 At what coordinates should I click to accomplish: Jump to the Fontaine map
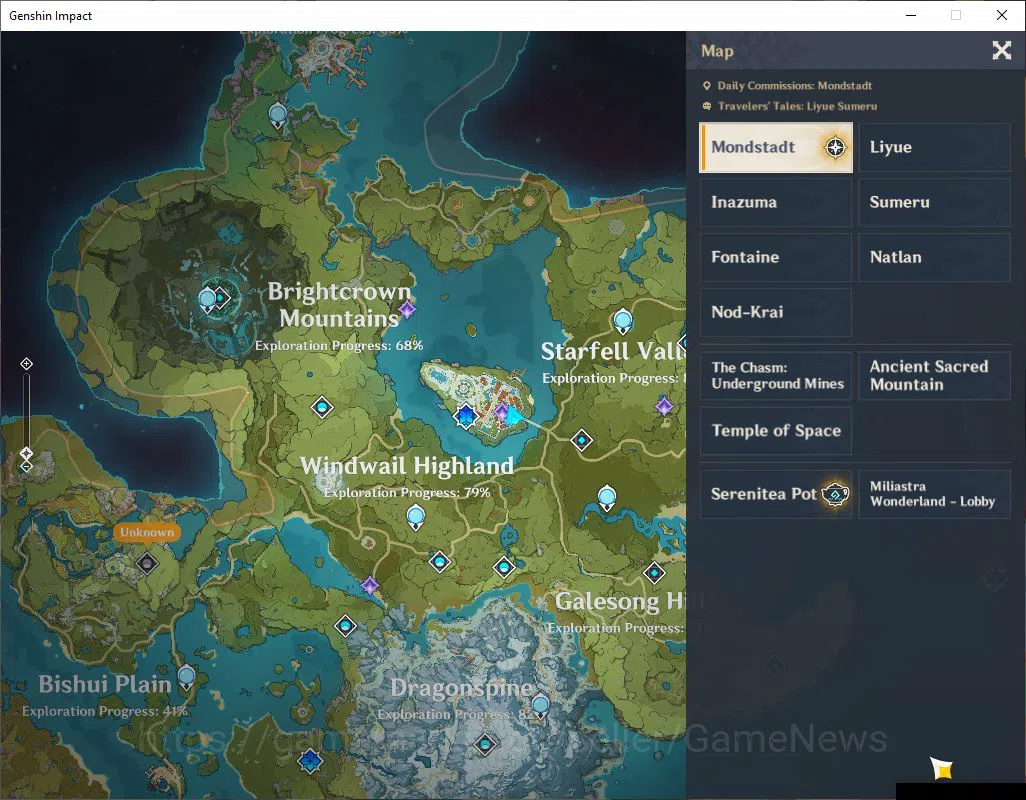(776, 257)
